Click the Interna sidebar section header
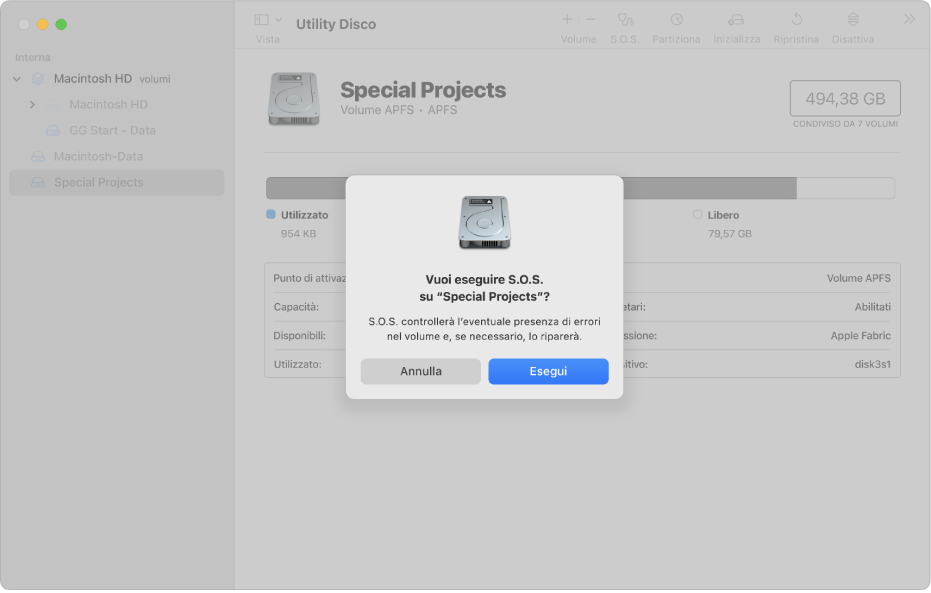Viewport: 931px width, 593px height. (x=33, y=58)
